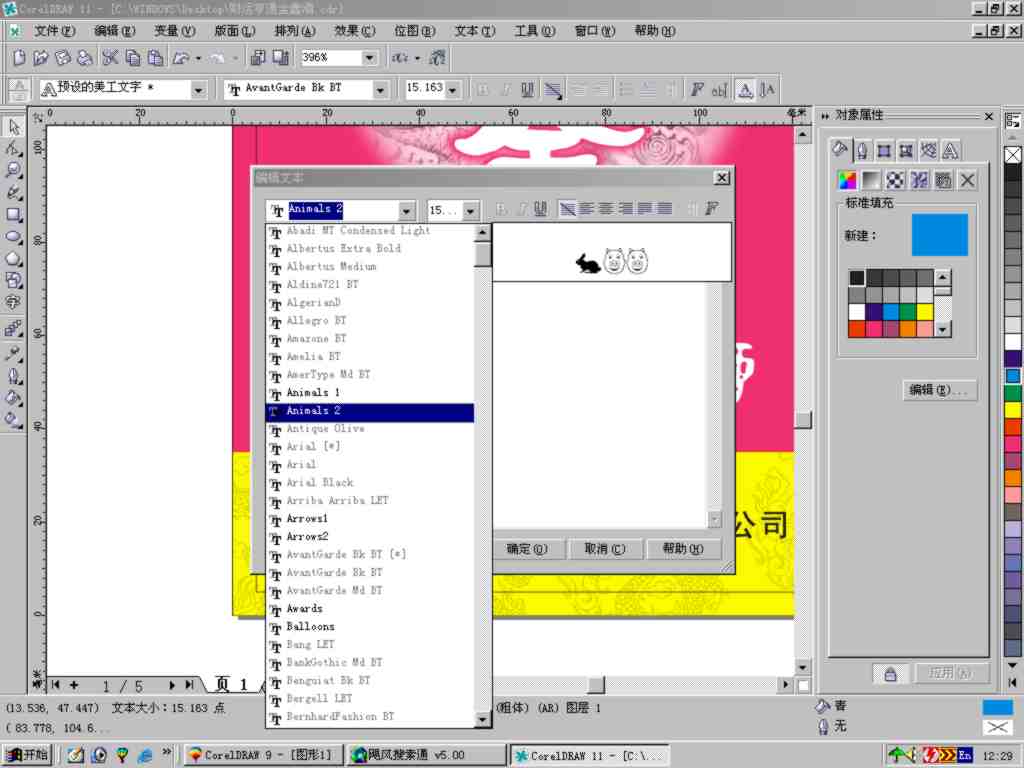Image resolution: width=1024 pixels, height=768 pixels.
Task: Expand the text preset list dropdown
Action: click(199, 89)
